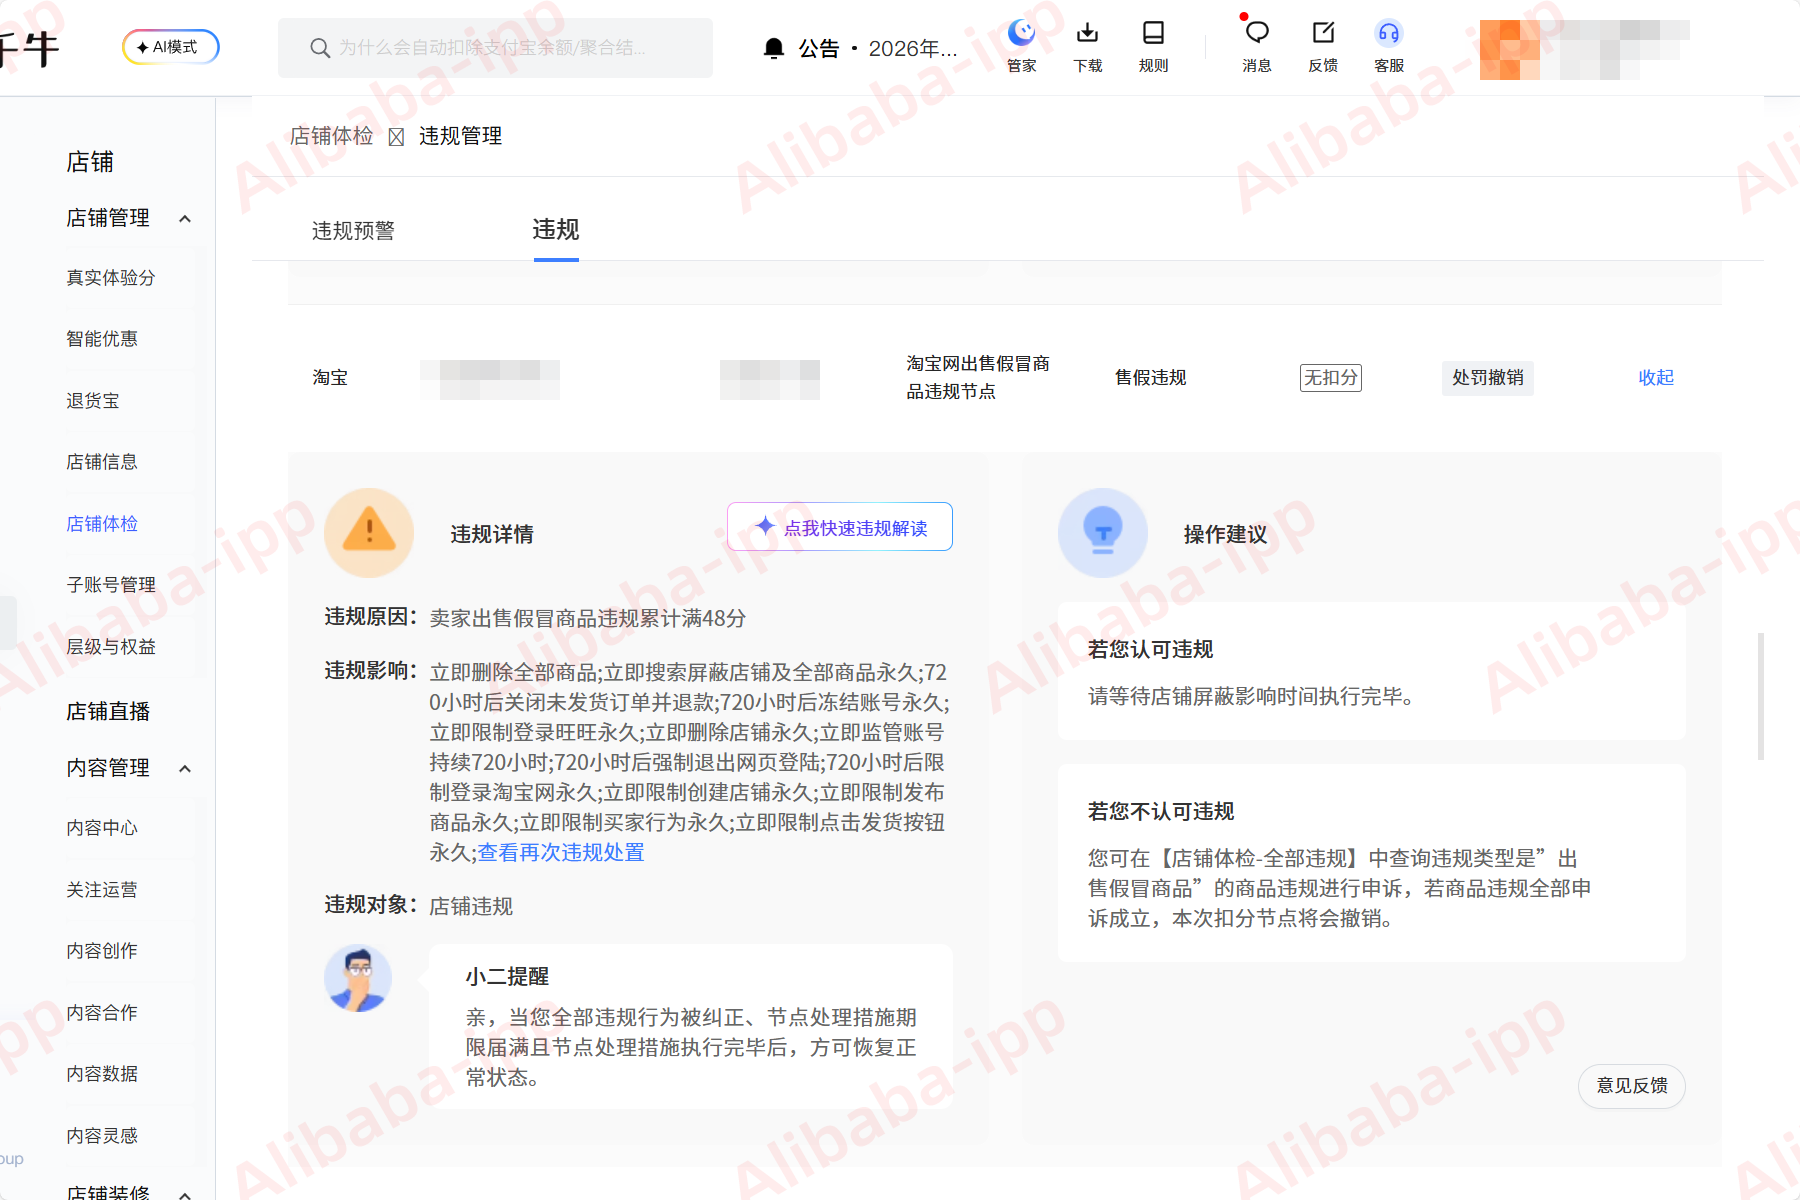This screenshot has height=1200, width=1800.
Task: Open 店铺体检 in the sidebar
Action: (x=102, y=523)
